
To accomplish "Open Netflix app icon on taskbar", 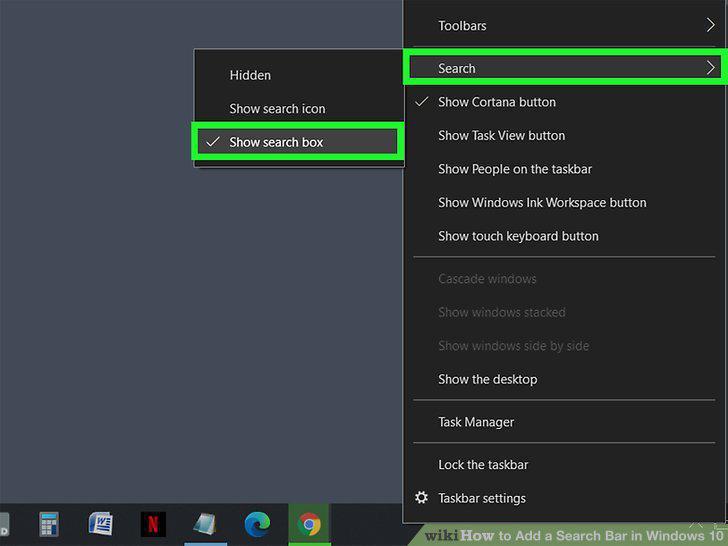I will point(153,524).
